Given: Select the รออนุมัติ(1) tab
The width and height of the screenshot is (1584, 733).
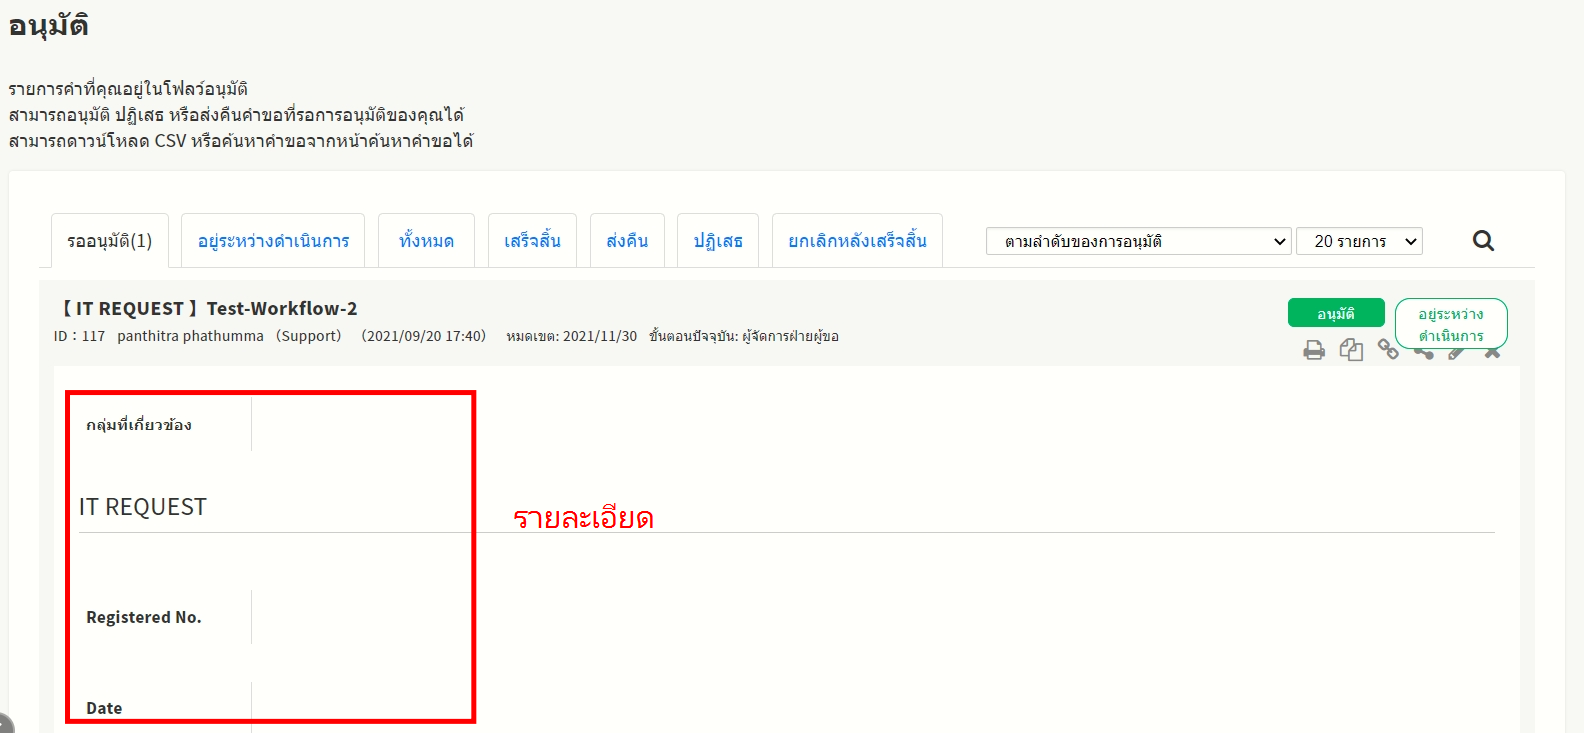Looking at the screenshot, I should [110, 241].
